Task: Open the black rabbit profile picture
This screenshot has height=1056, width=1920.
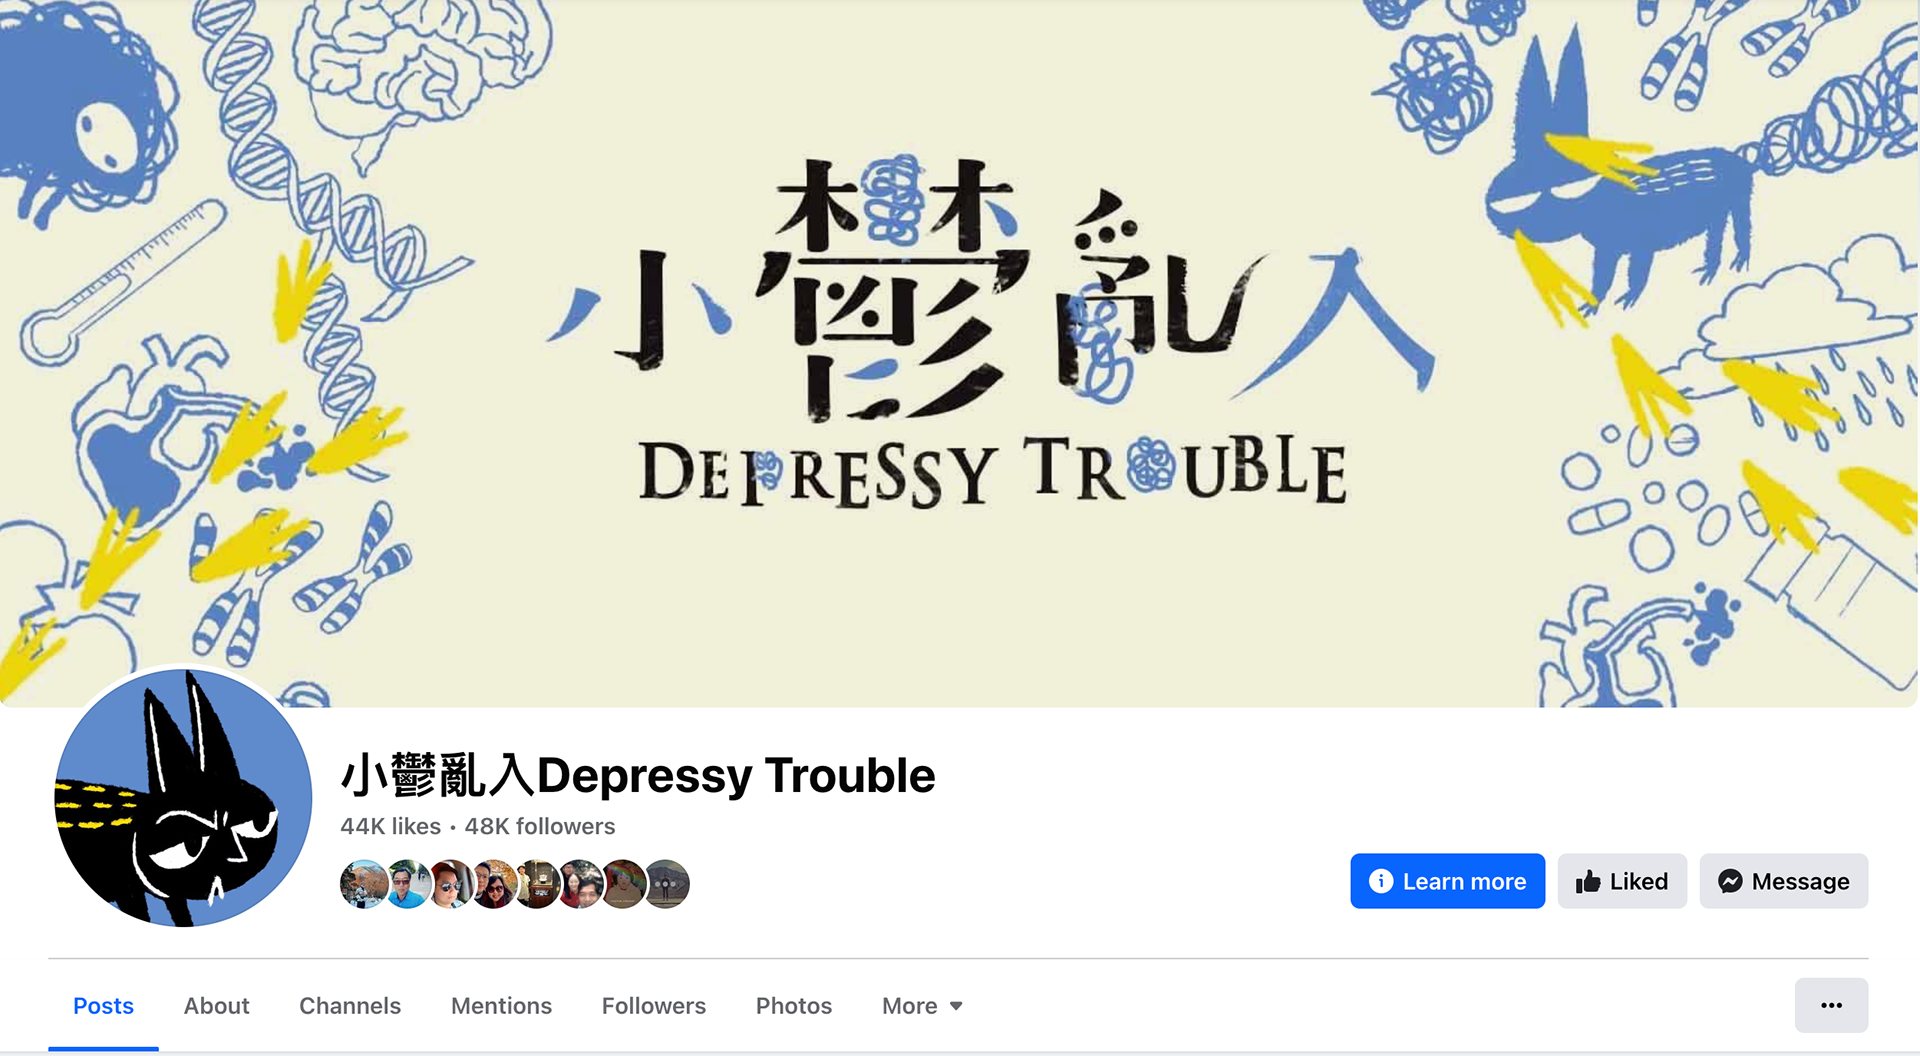Action: [183, 797]
